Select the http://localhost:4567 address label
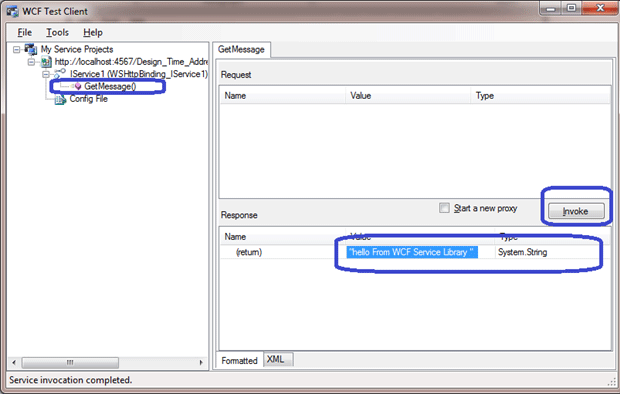 (x=131, y=62)
